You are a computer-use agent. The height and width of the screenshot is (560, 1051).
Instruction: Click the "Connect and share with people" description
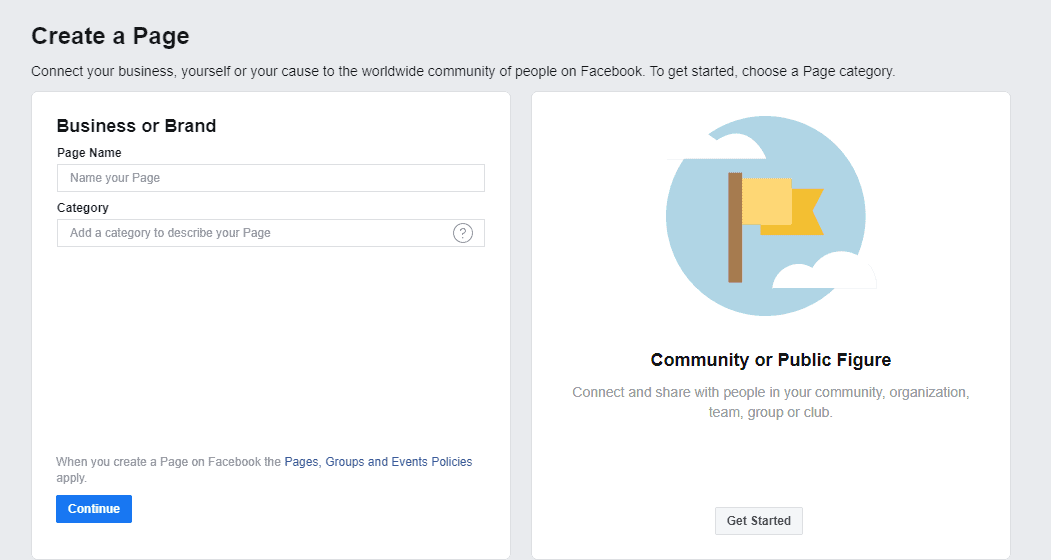[x=770, y=402]
